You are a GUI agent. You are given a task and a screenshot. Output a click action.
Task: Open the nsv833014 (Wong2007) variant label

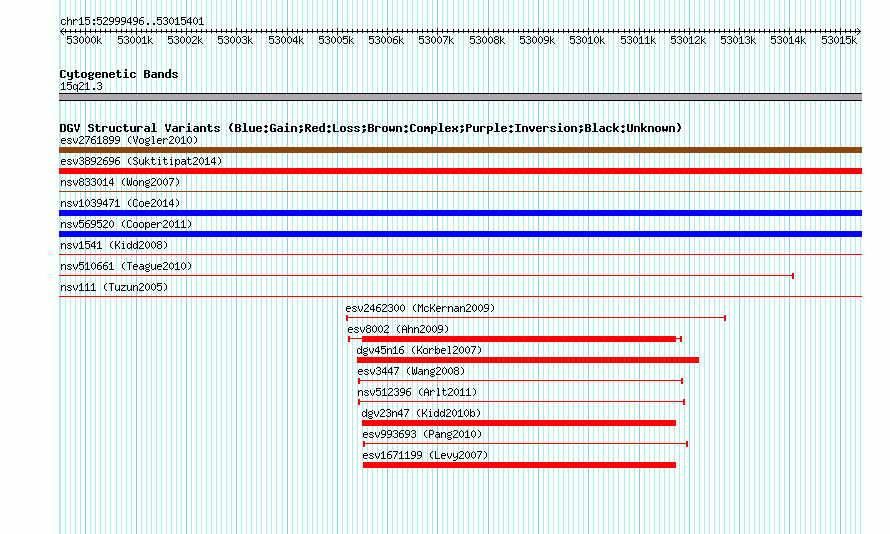[x=120, y=182]
